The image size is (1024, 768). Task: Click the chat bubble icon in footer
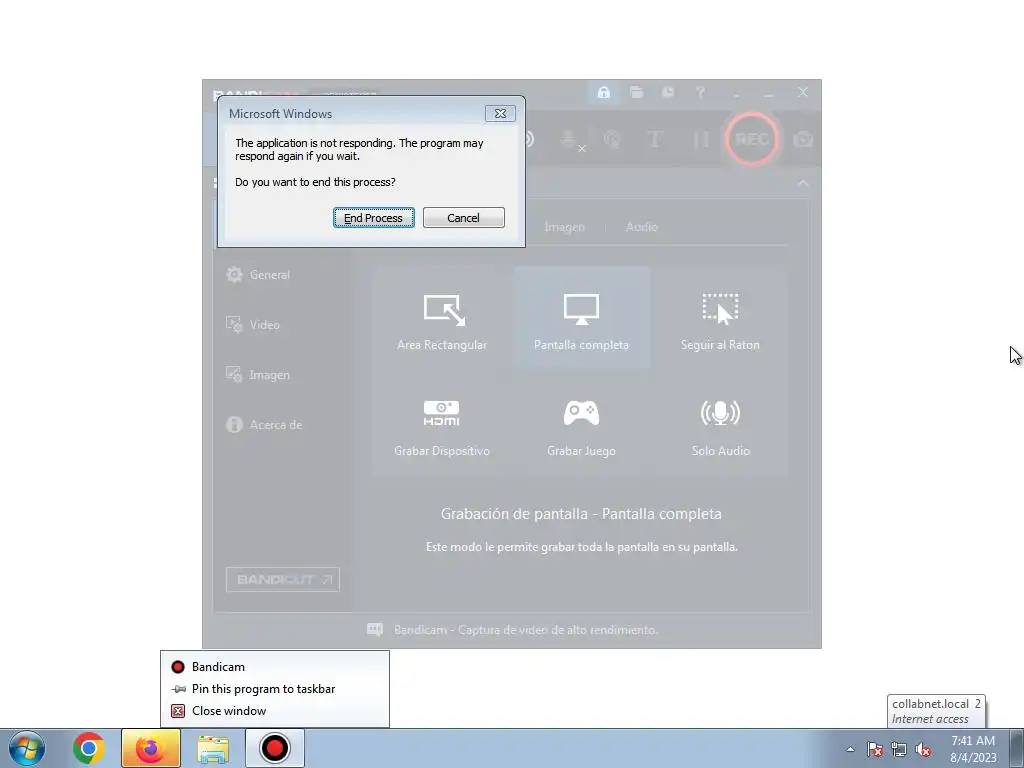click(375, 630)
